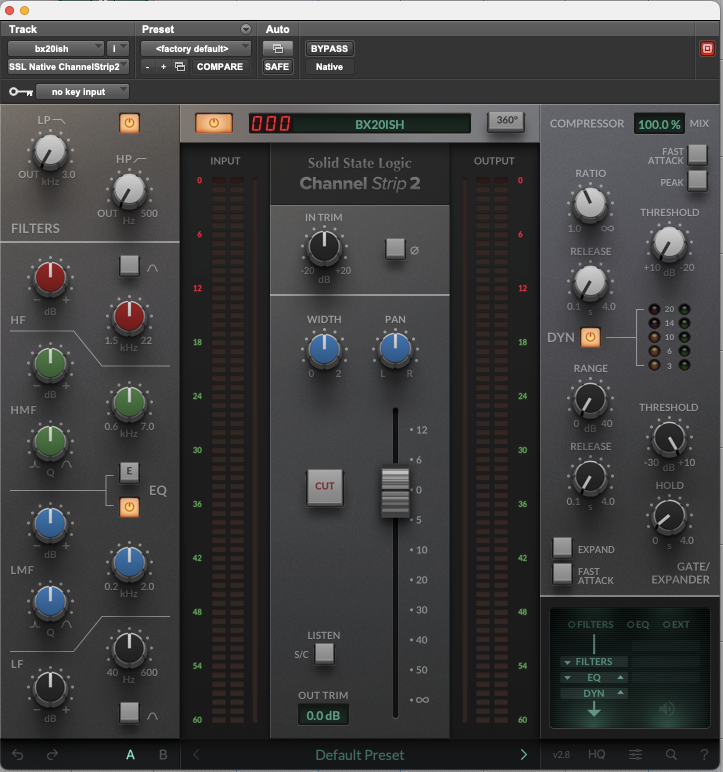The image size is (723, 772).
Task: Click the Default Preset name
Action: tap(360, 755)
